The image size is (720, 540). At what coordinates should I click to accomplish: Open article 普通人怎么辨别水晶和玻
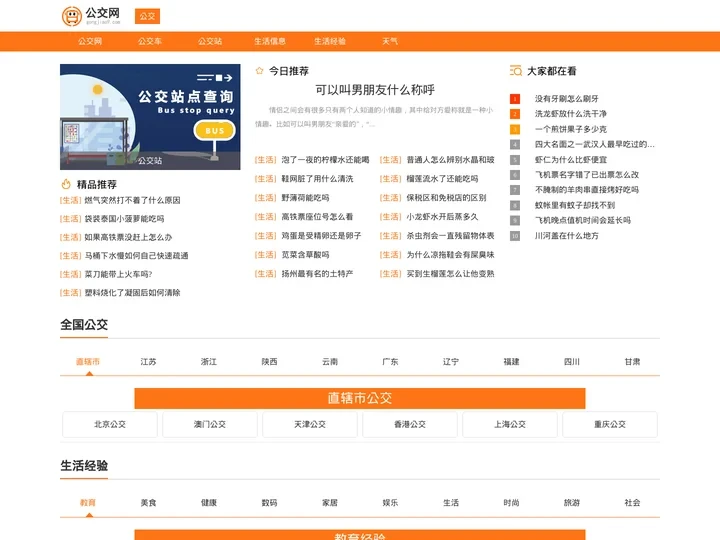click(x=450, y=160)
